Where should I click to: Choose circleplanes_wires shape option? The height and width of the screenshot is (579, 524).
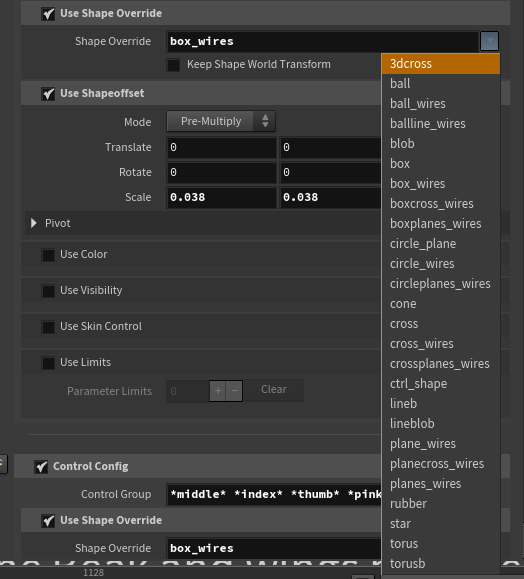[441, 283]
